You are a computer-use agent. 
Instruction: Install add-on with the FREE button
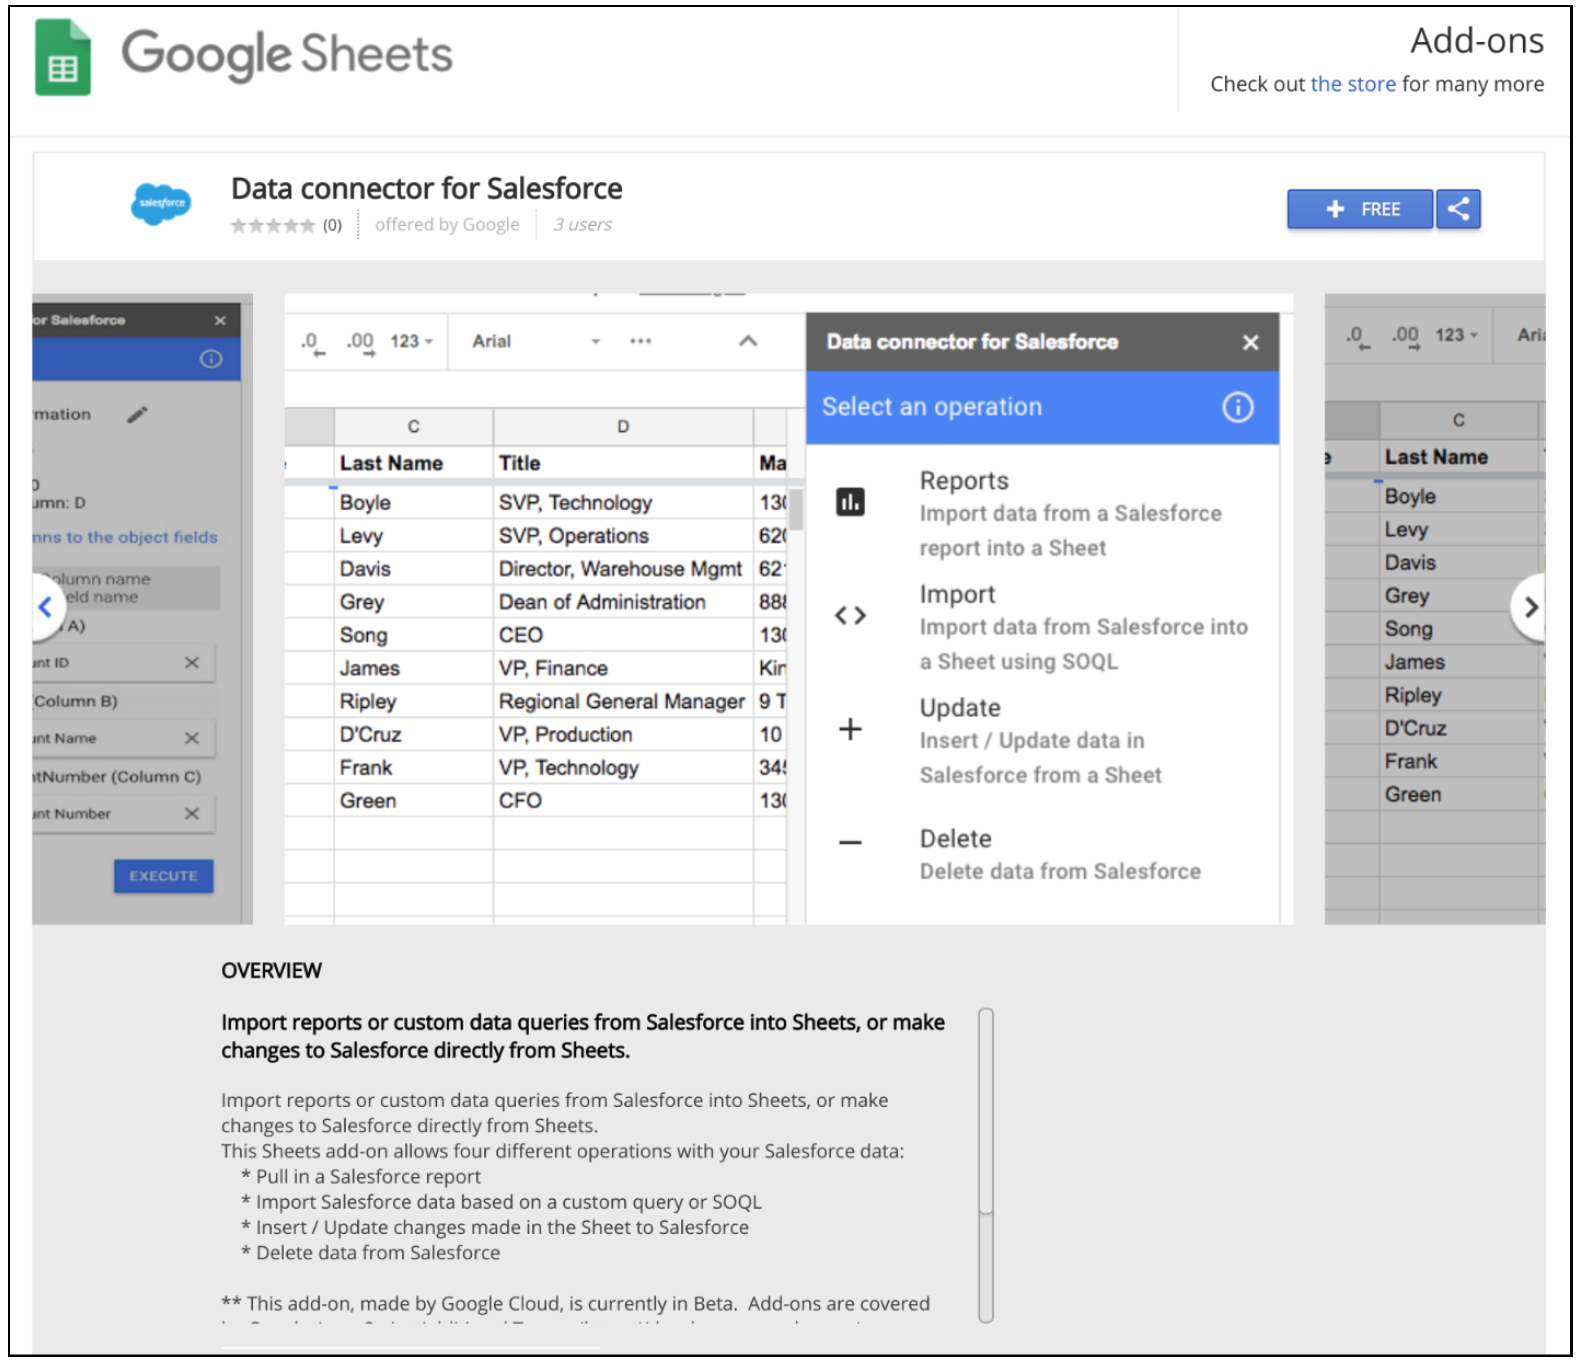click(1360, 209)
